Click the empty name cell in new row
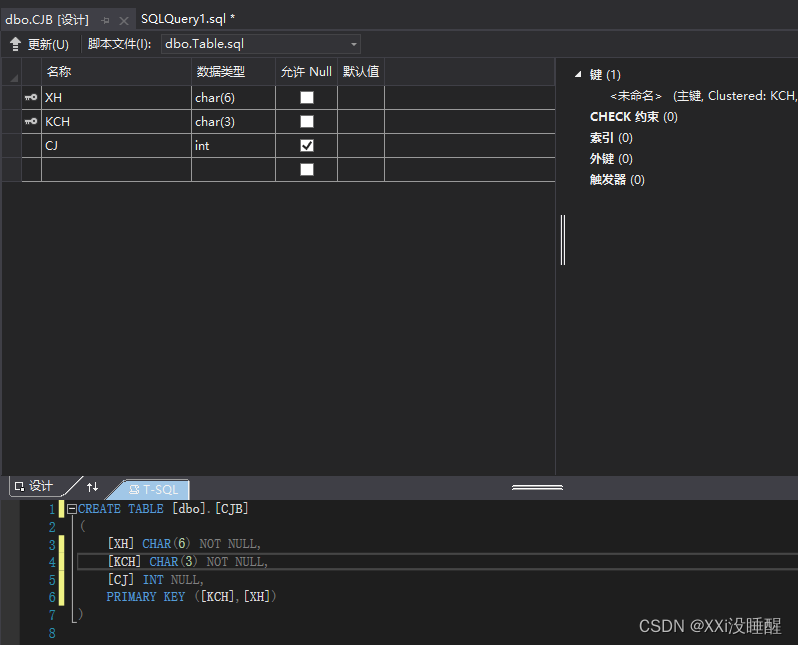This screenshot has height=645, width=798. coord(116,170)
